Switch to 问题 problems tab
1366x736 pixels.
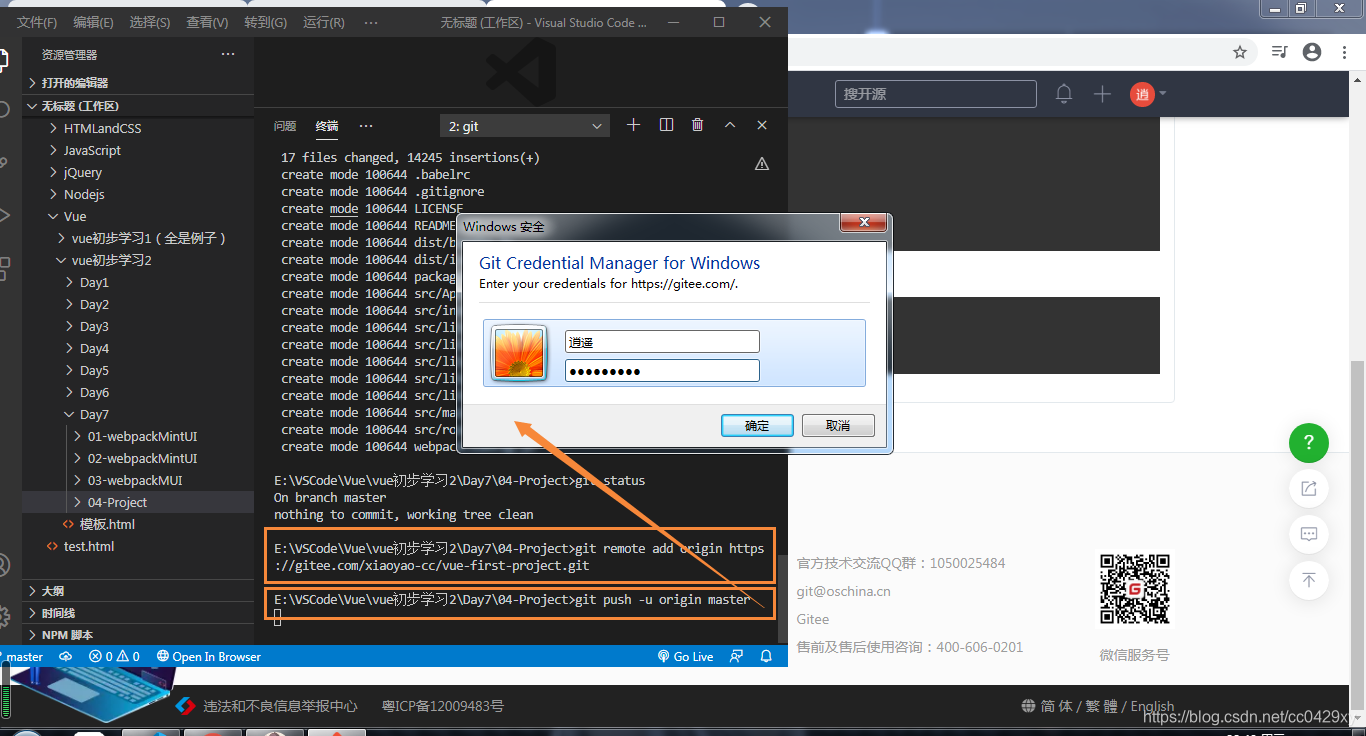point(285,126)
